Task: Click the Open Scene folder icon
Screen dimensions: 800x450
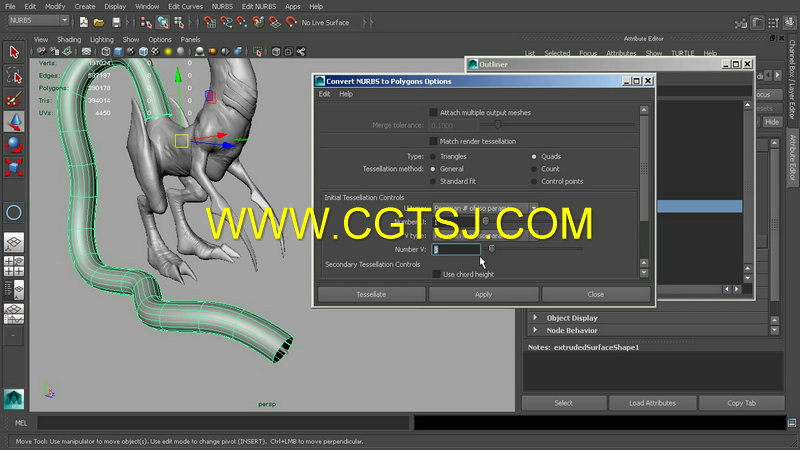Action: [99, 22]
